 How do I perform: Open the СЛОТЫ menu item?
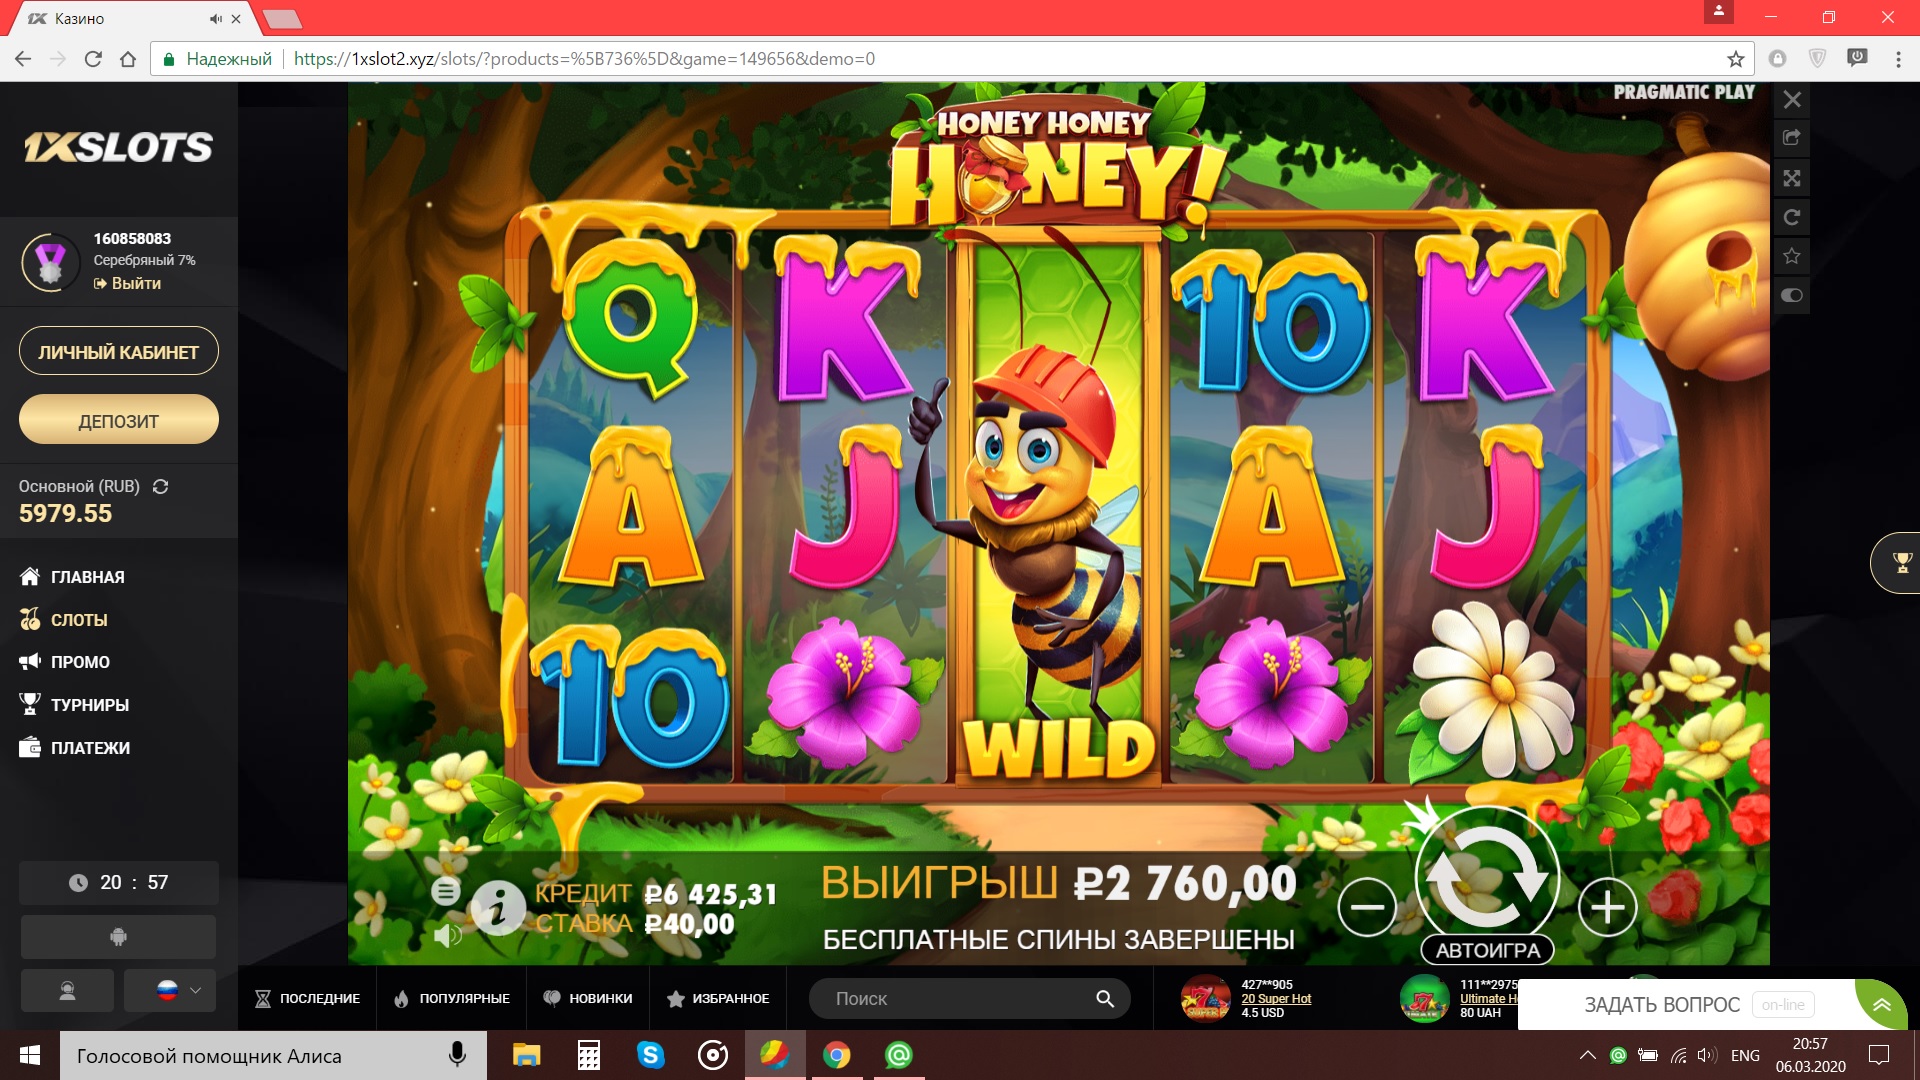point(79,620)
